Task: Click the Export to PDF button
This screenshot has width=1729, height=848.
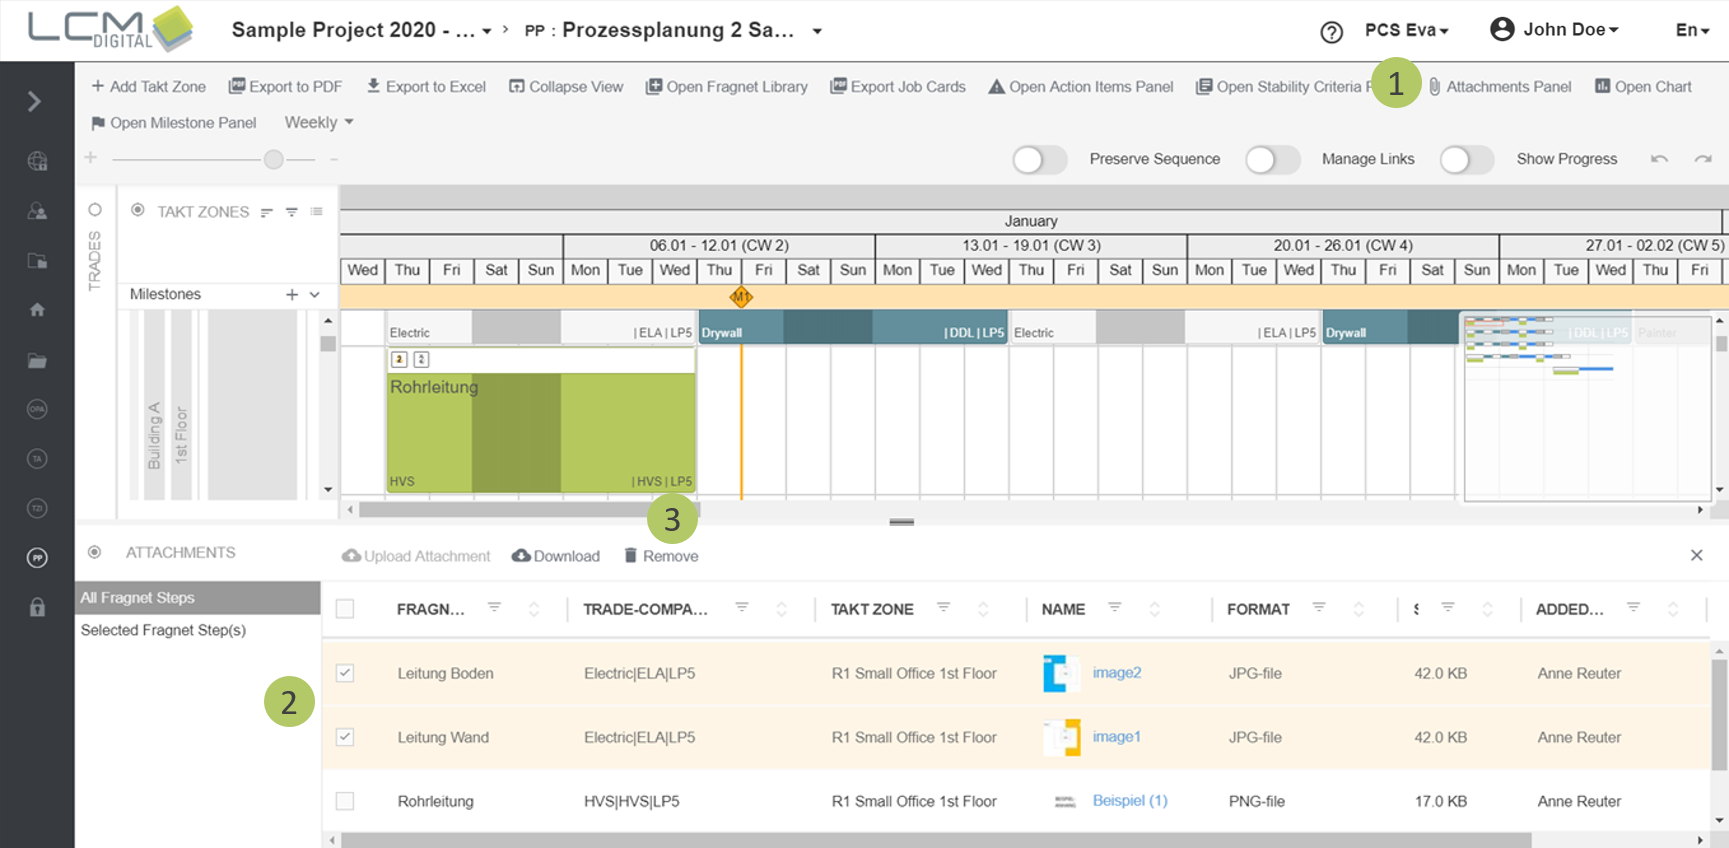Action: pyautogui.click(x=285, y=87)
